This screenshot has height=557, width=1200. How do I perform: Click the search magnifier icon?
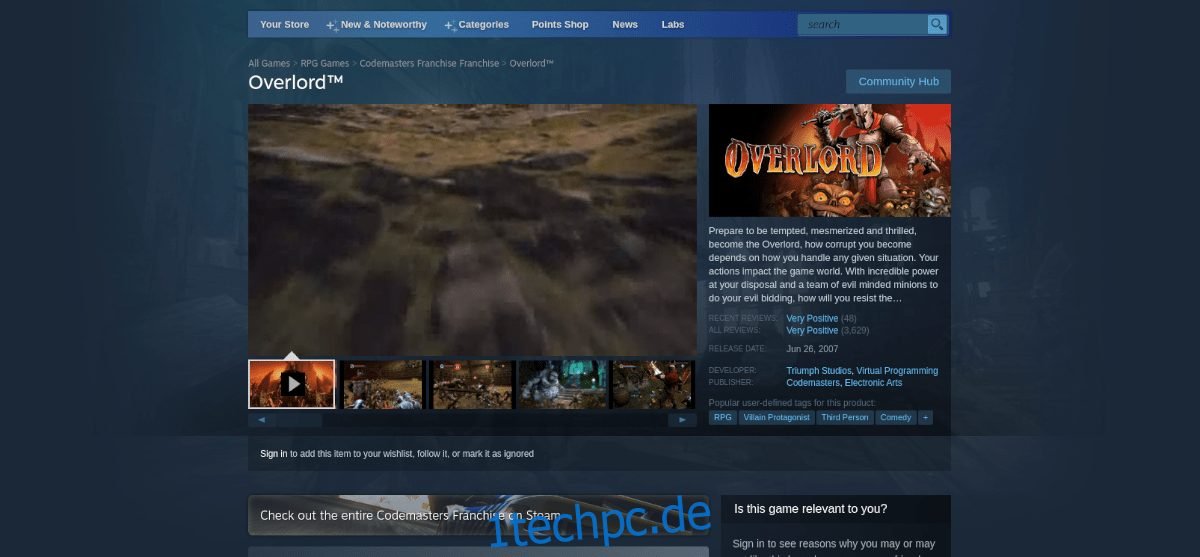[x=936, y=24]
